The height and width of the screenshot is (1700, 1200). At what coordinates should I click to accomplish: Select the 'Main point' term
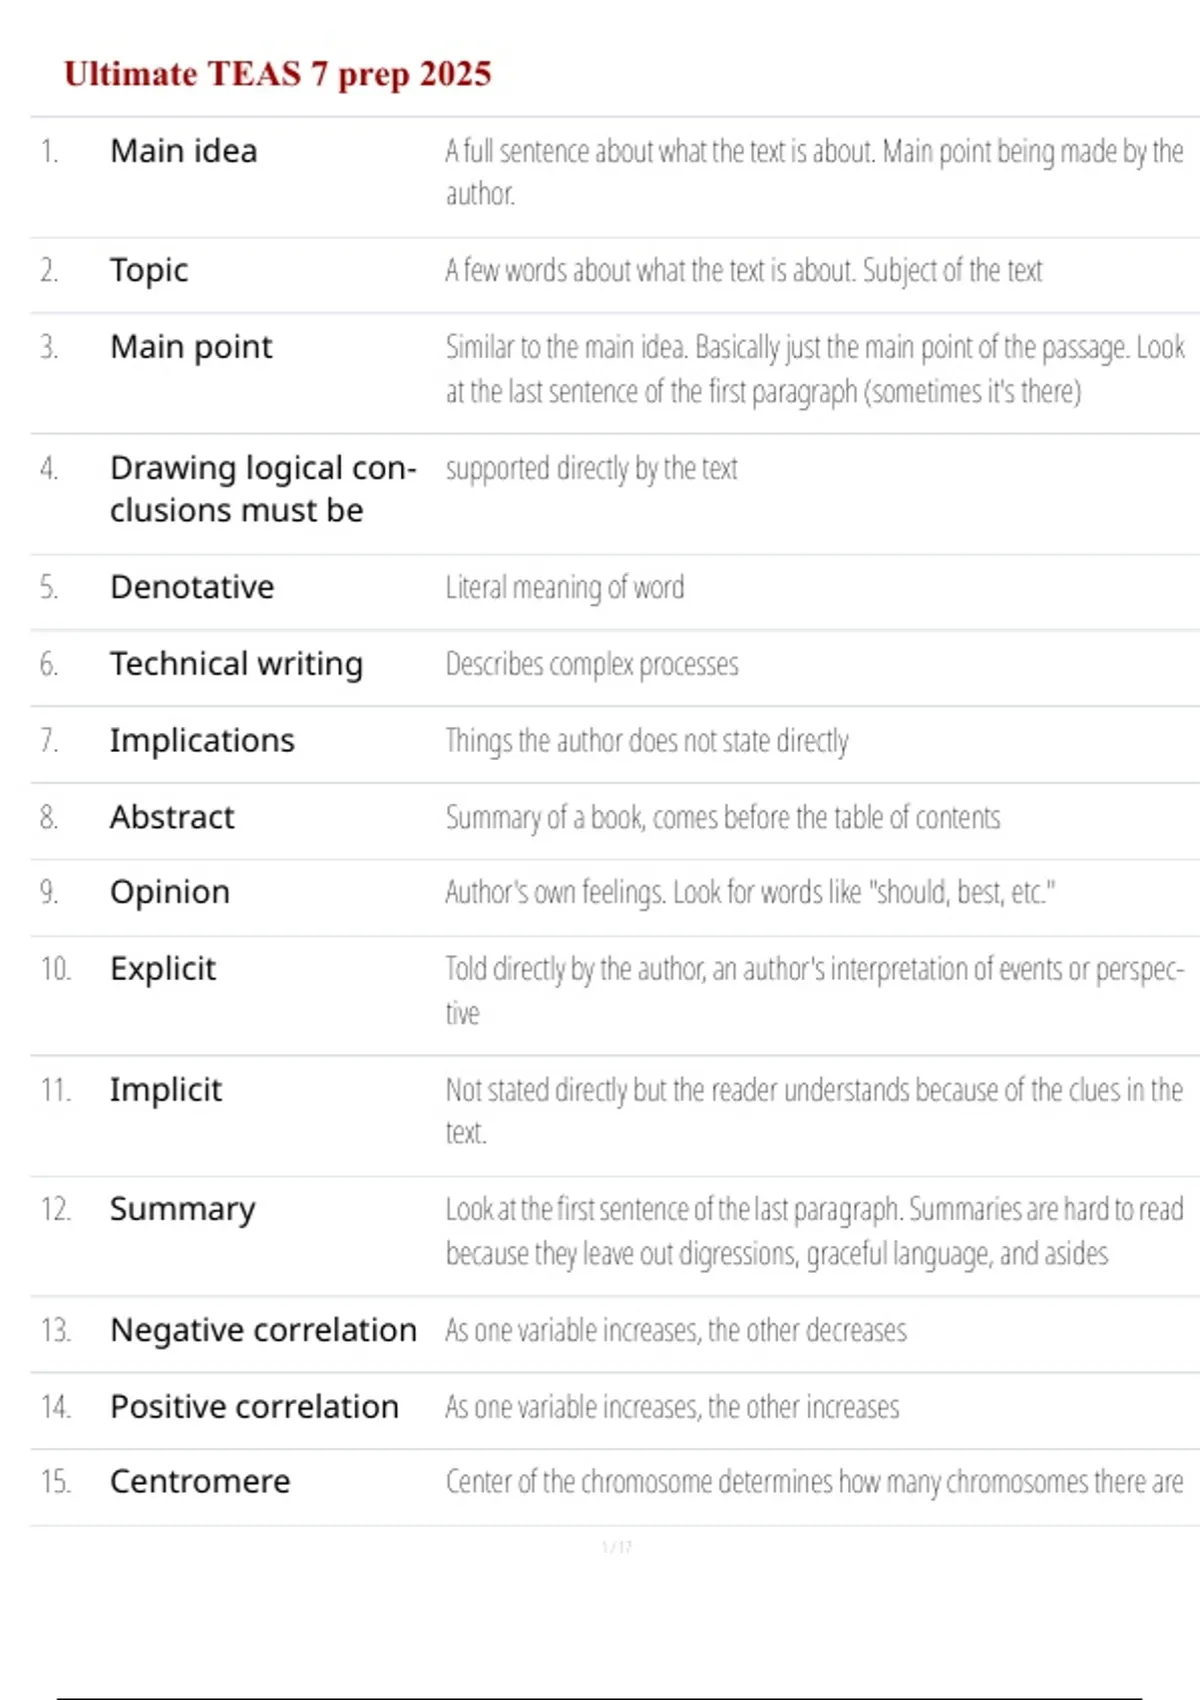pyautogui.click(x=191, y=347)
